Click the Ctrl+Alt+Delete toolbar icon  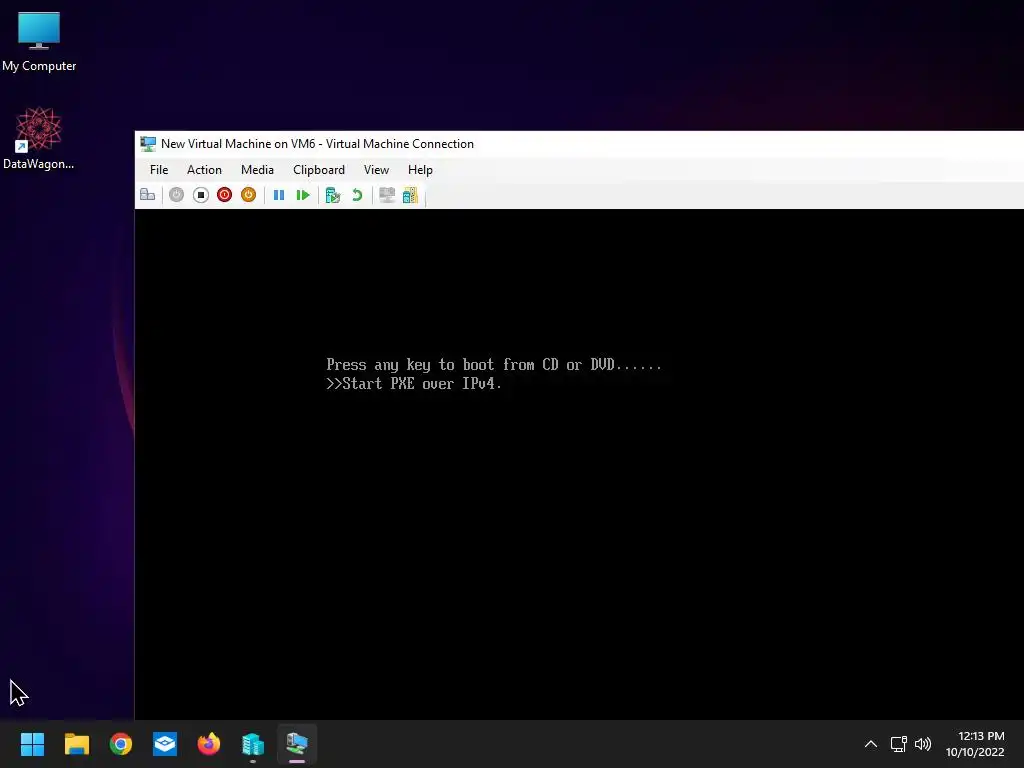point(148,195)
